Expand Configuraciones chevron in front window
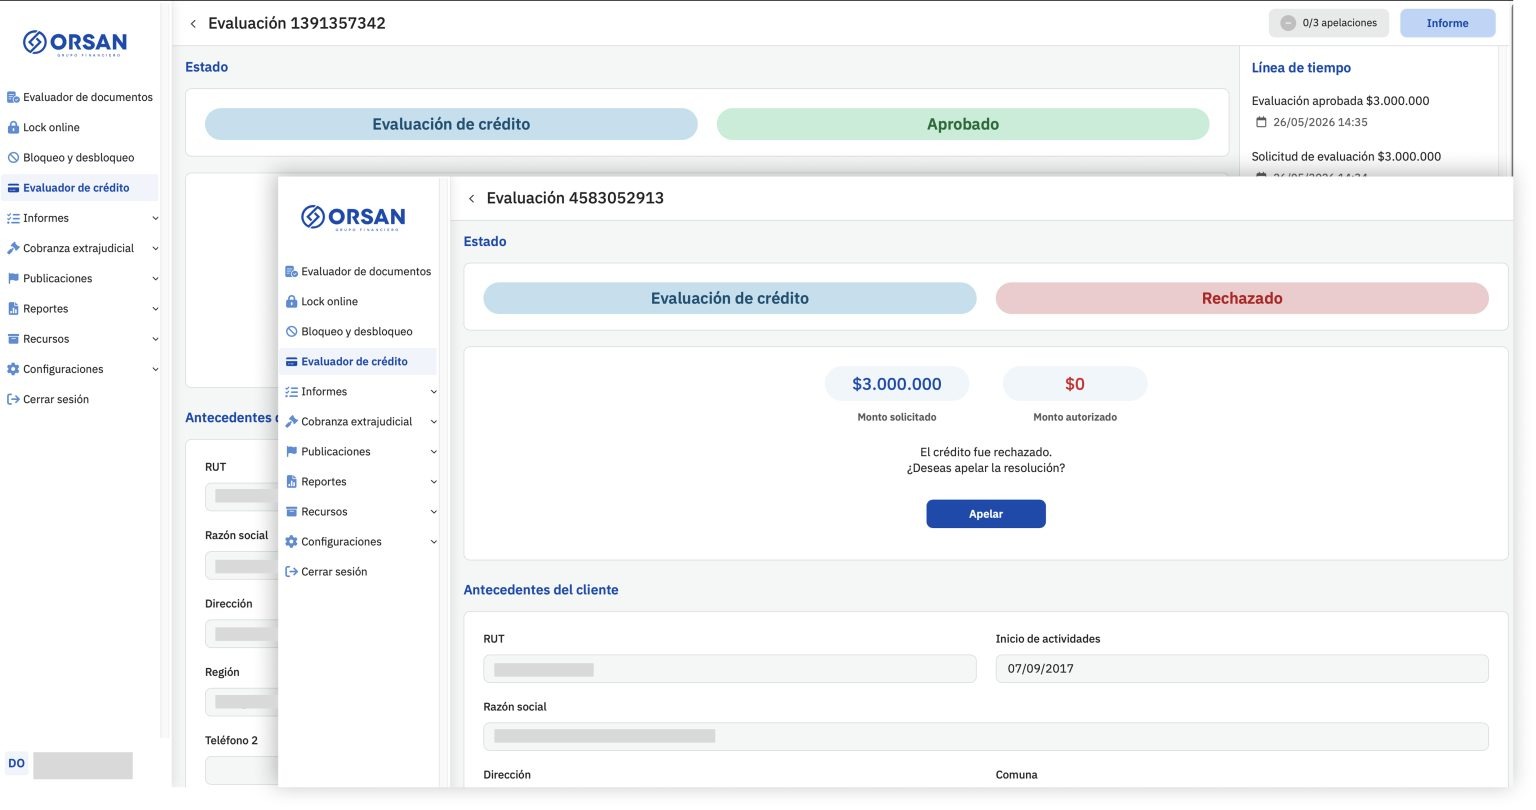The height and width of the screenshot is (810, 1536). (x=433, y=541)
